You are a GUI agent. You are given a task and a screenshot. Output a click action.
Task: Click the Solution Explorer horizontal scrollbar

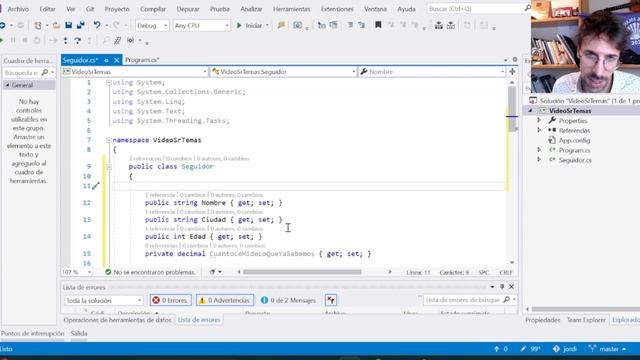coord(586,309)
